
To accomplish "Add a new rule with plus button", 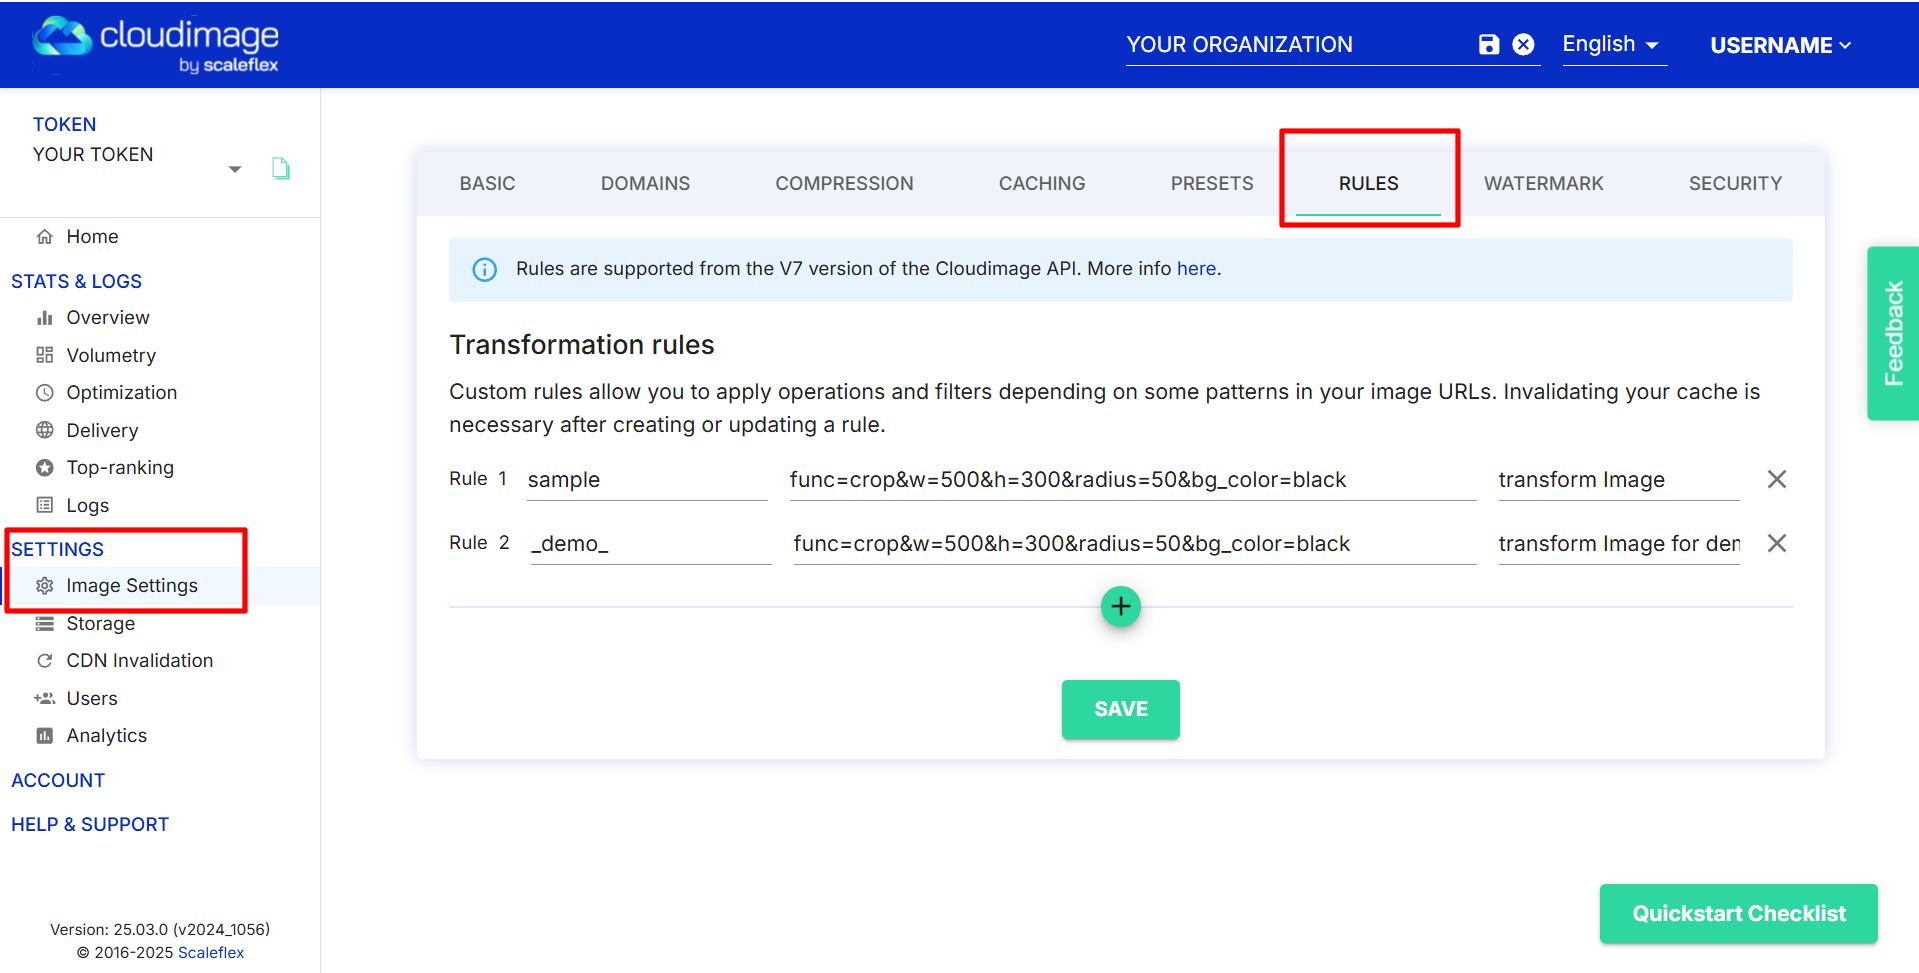I will click(x=1120, y=606).
